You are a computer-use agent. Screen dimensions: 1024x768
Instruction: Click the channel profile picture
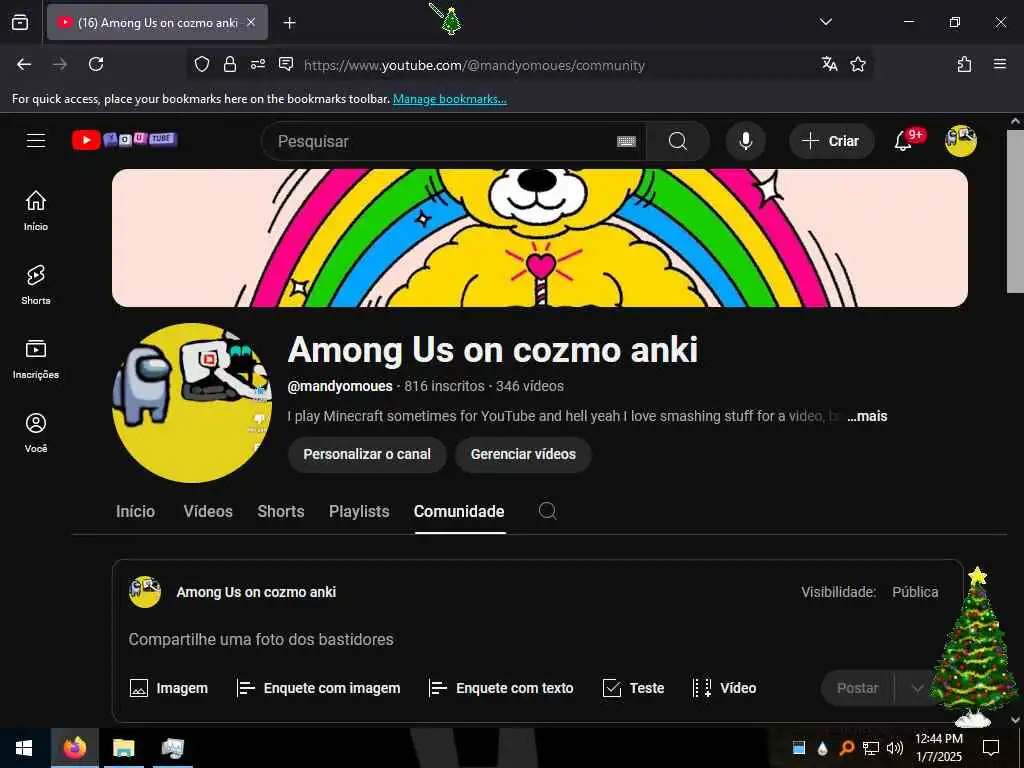(x=192, y=403)
